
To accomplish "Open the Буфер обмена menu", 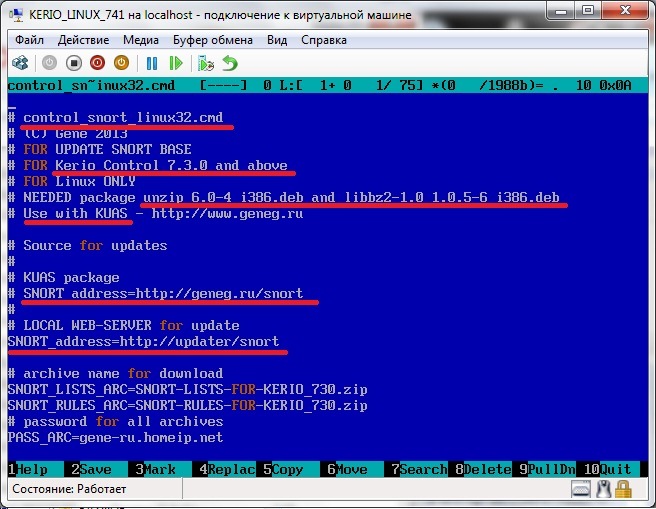I will 214,40.
